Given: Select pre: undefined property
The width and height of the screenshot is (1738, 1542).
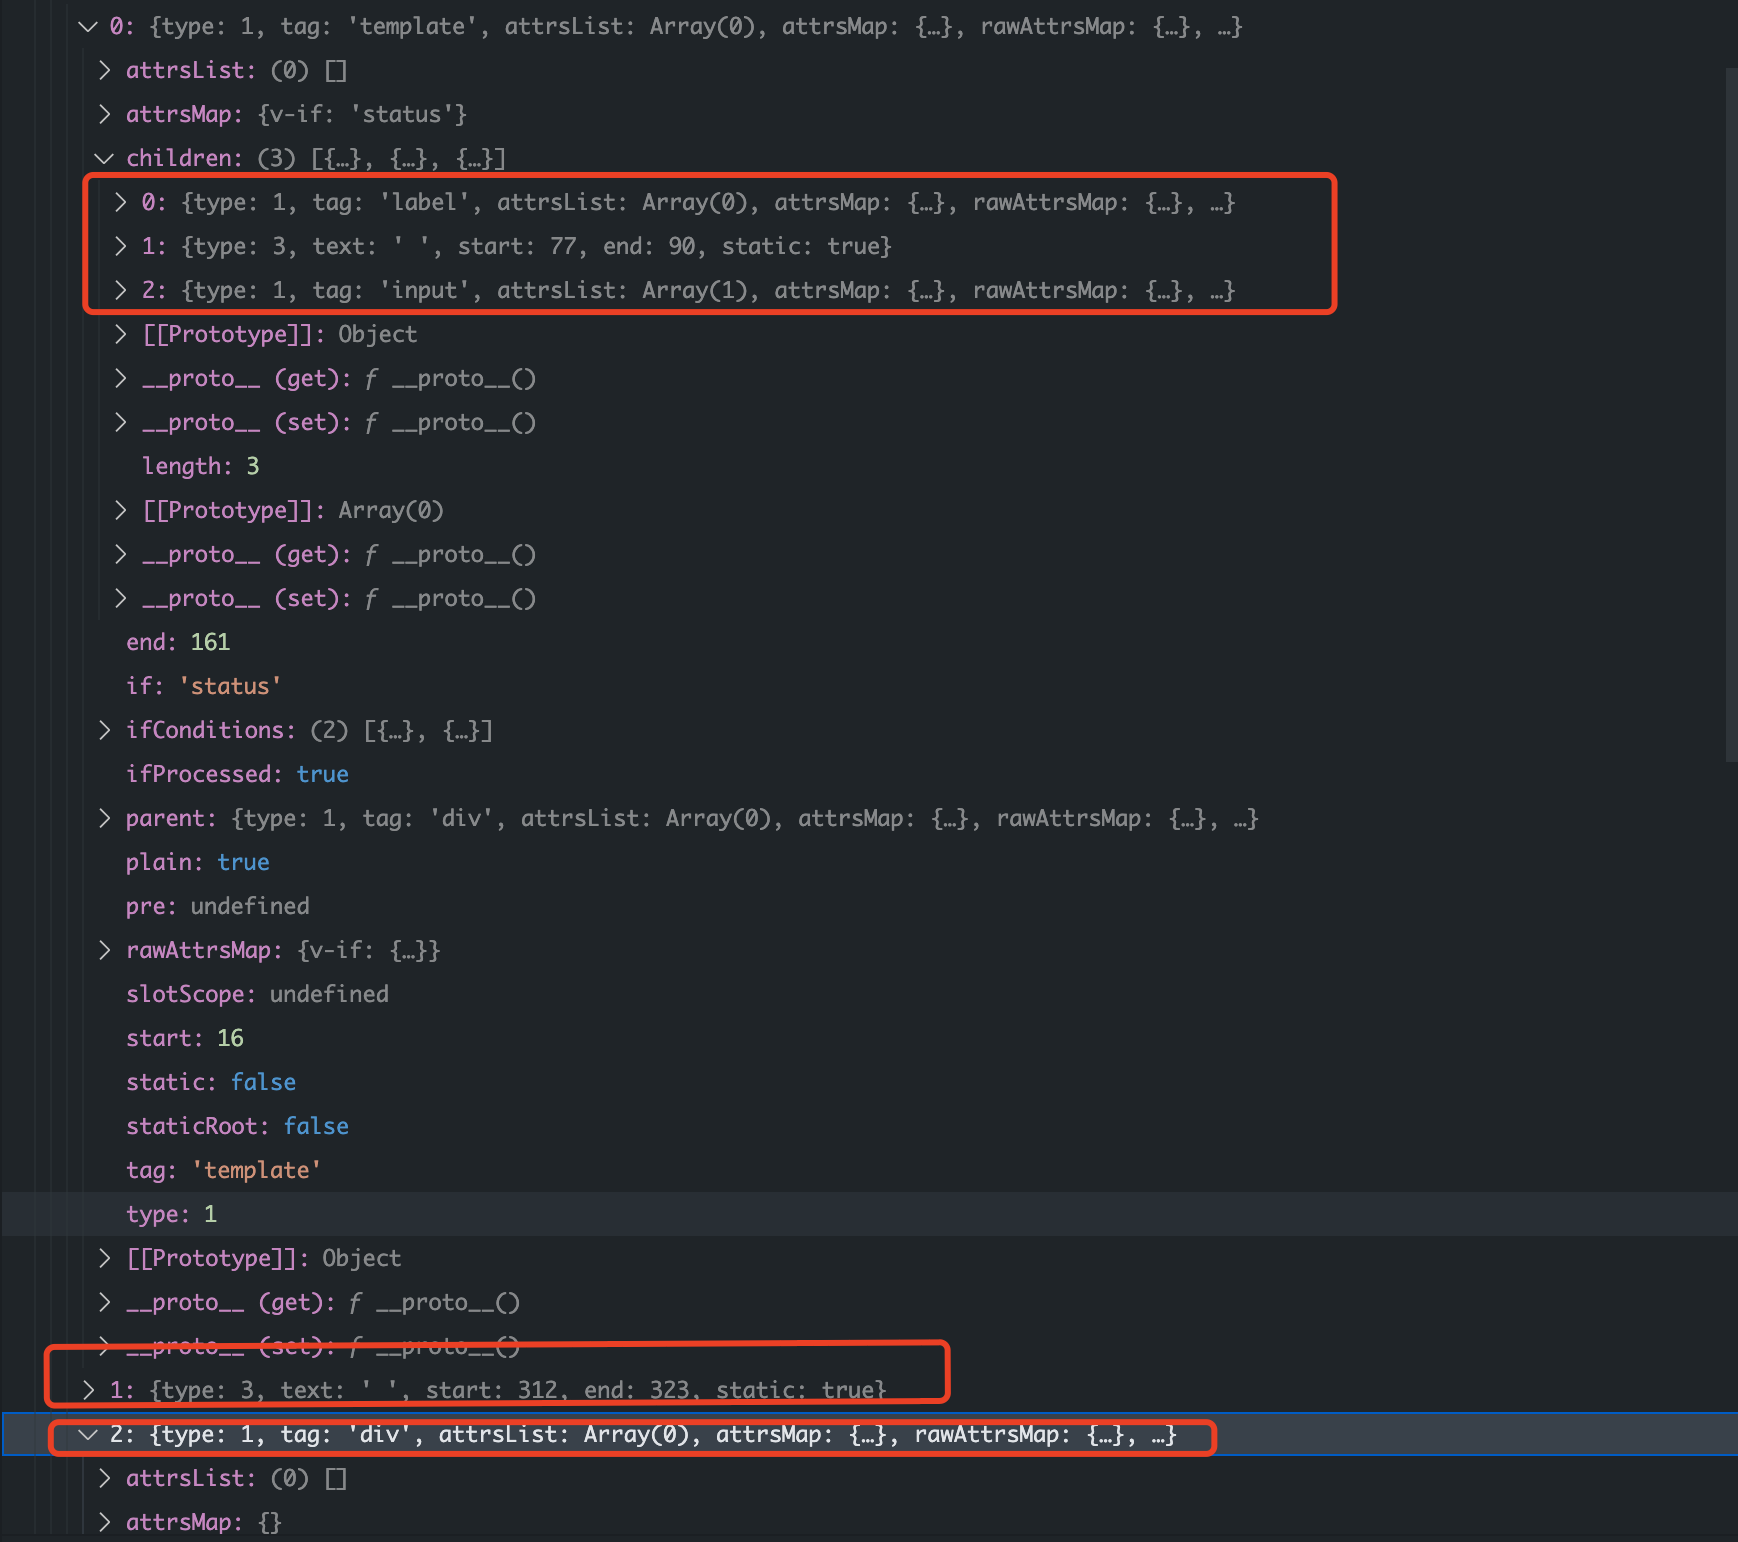Looking at the screenshot, I should click(x=218, y=907).
